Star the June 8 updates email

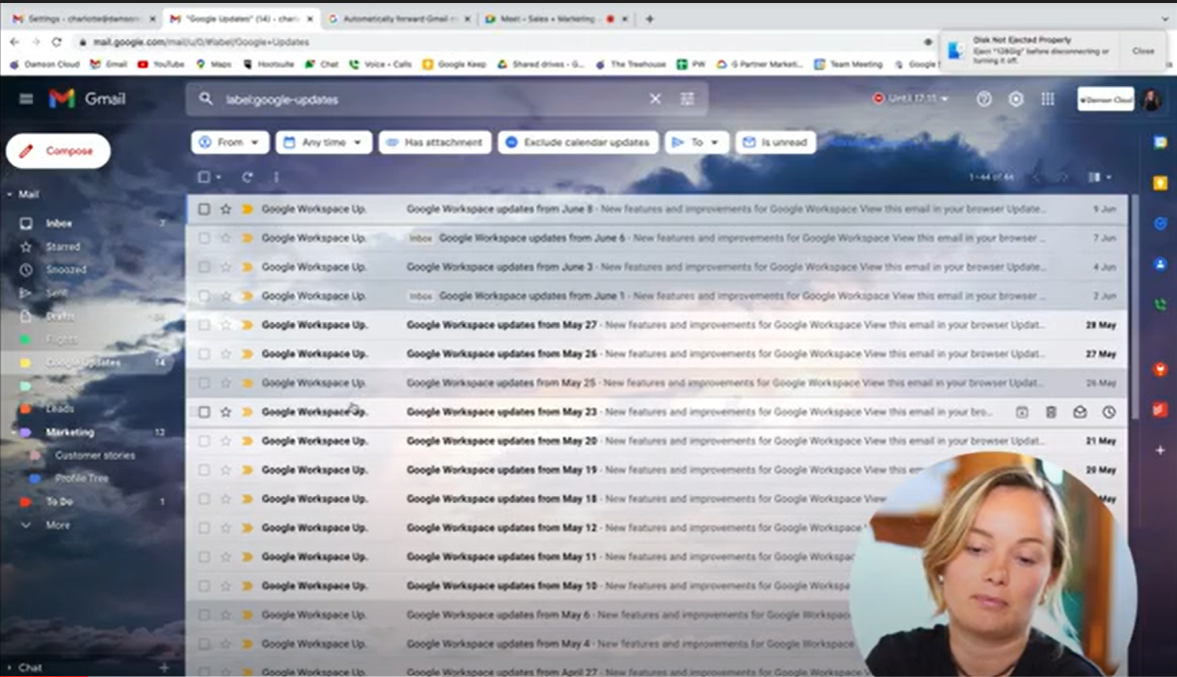pos(226,209)
